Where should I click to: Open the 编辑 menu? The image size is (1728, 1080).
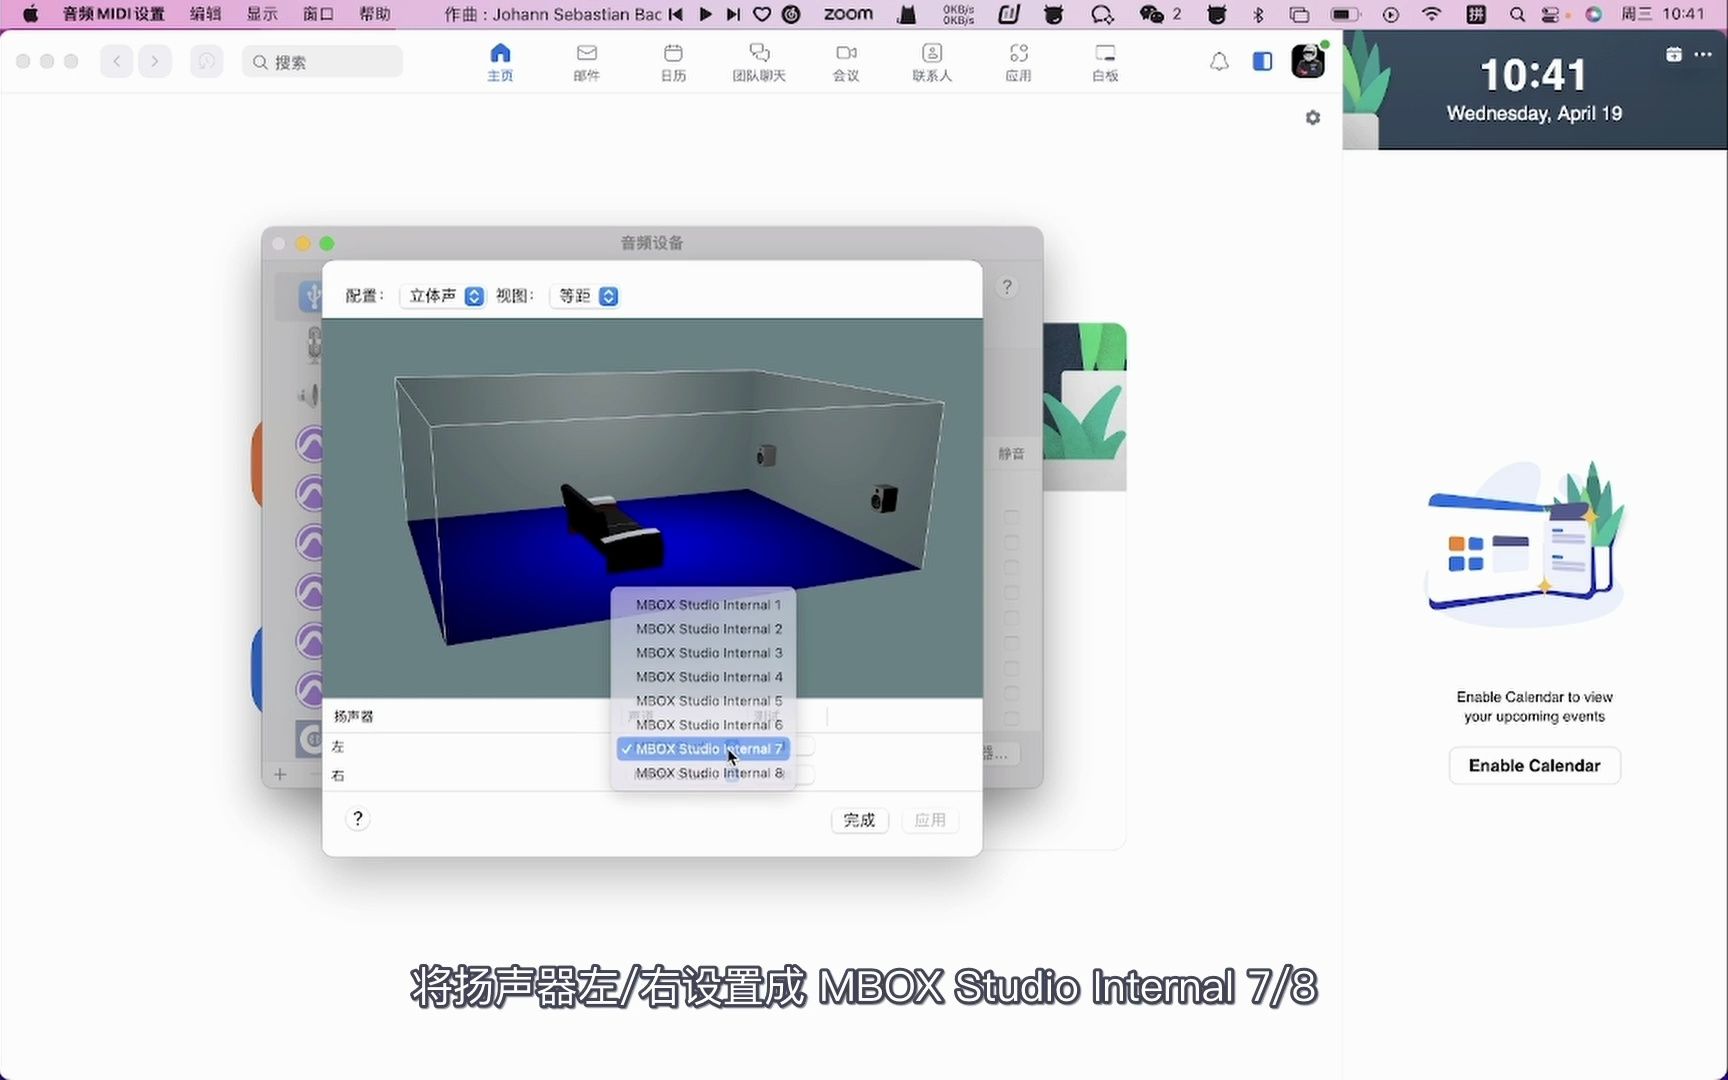pos(205,14)
